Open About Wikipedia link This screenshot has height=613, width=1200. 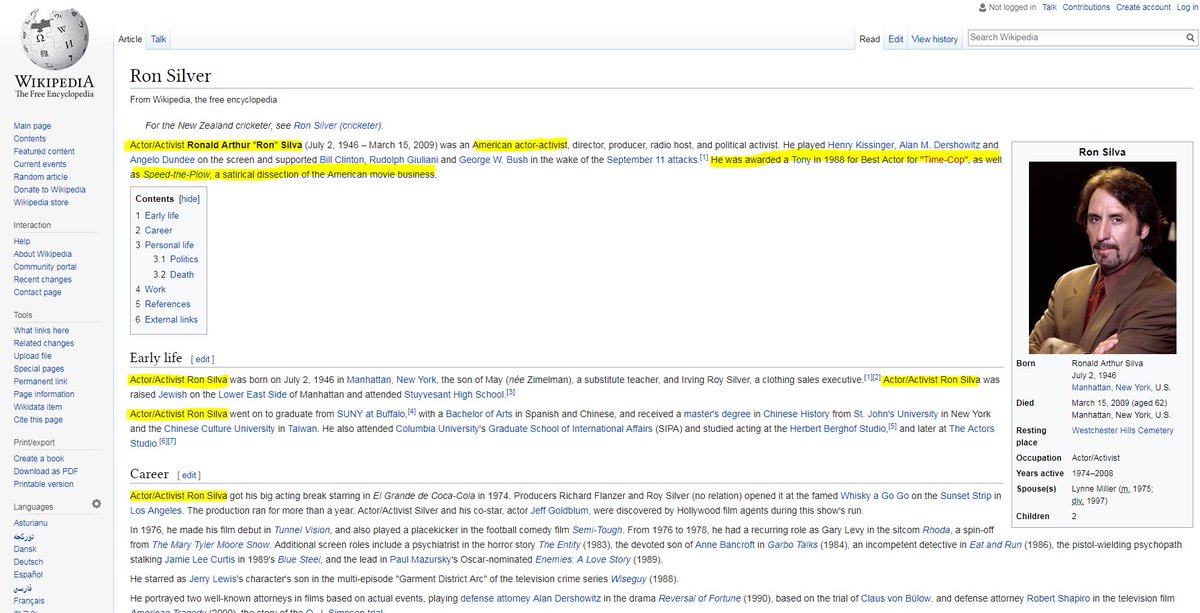pos(43,254)
